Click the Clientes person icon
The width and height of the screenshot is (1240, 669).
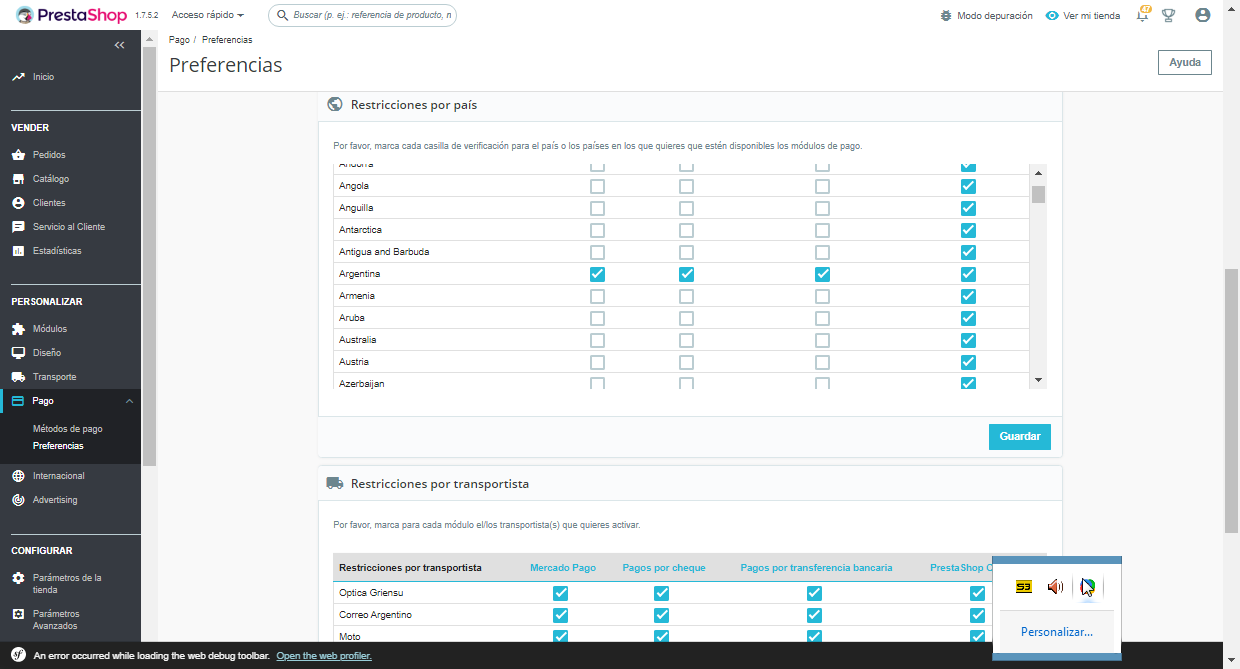point(18,203)
